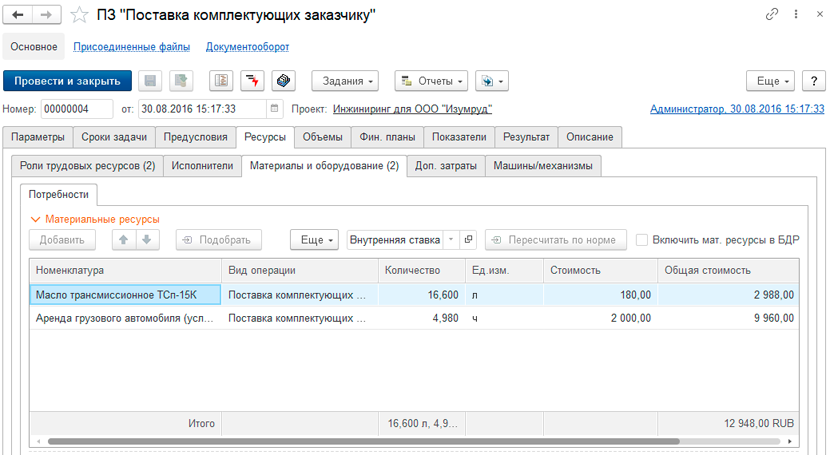Add to favorites with the star icon
The image size is (830, 455).
(x=79, y=15)
